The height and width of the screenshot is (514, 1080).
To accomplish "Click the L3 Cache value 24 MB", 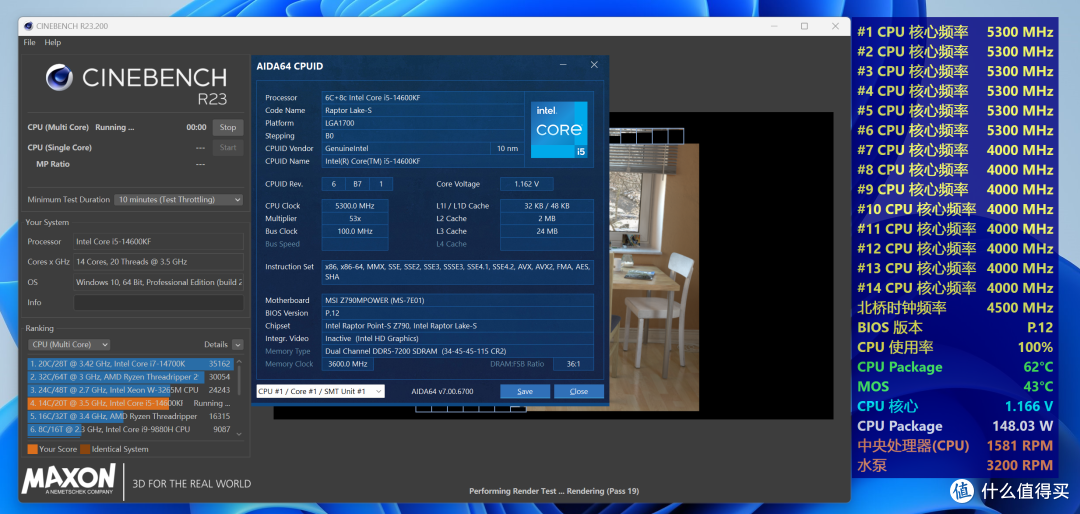I will pyautogui.click(x=547, y=232).
